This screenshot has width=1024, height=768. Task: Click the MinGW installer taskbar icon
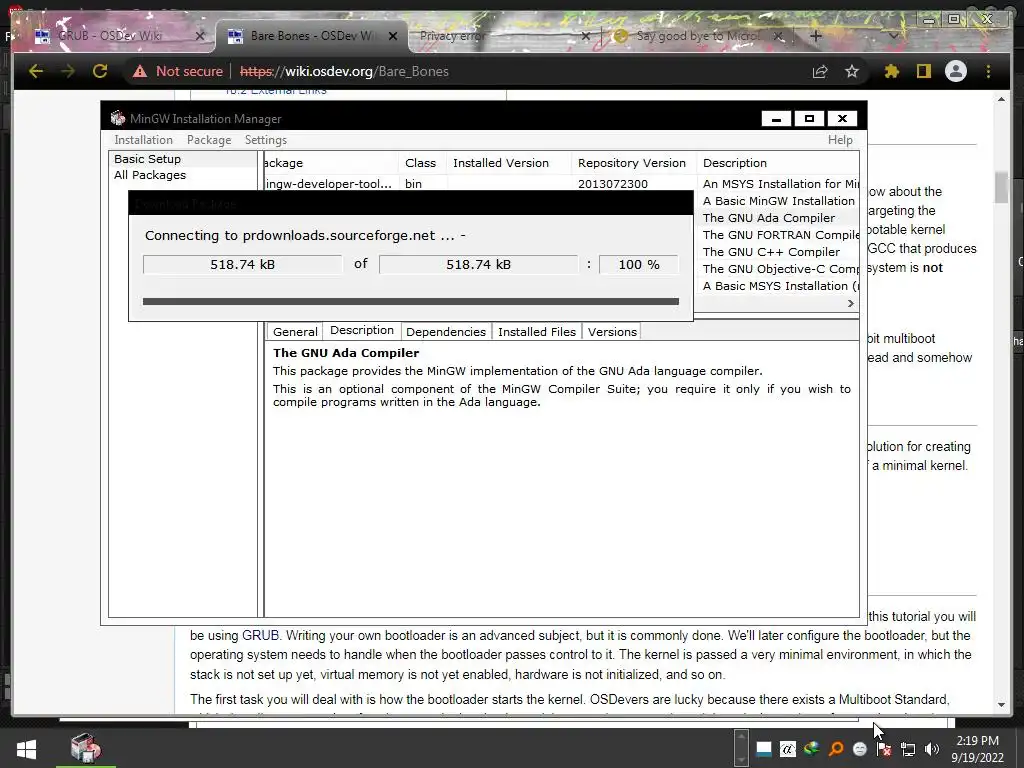[x=86, y=748]
